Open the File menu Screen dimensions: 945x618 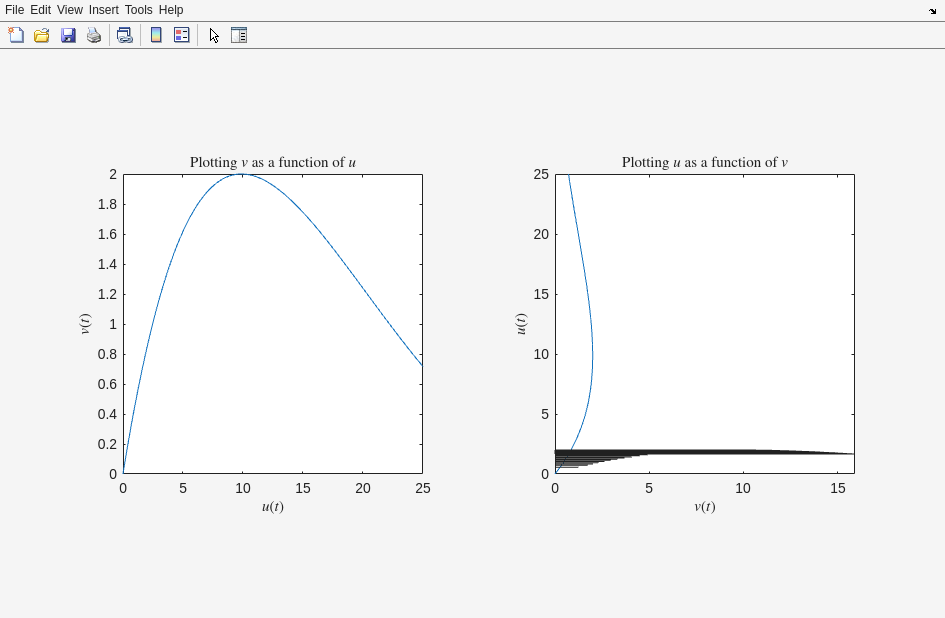(14, 10)
